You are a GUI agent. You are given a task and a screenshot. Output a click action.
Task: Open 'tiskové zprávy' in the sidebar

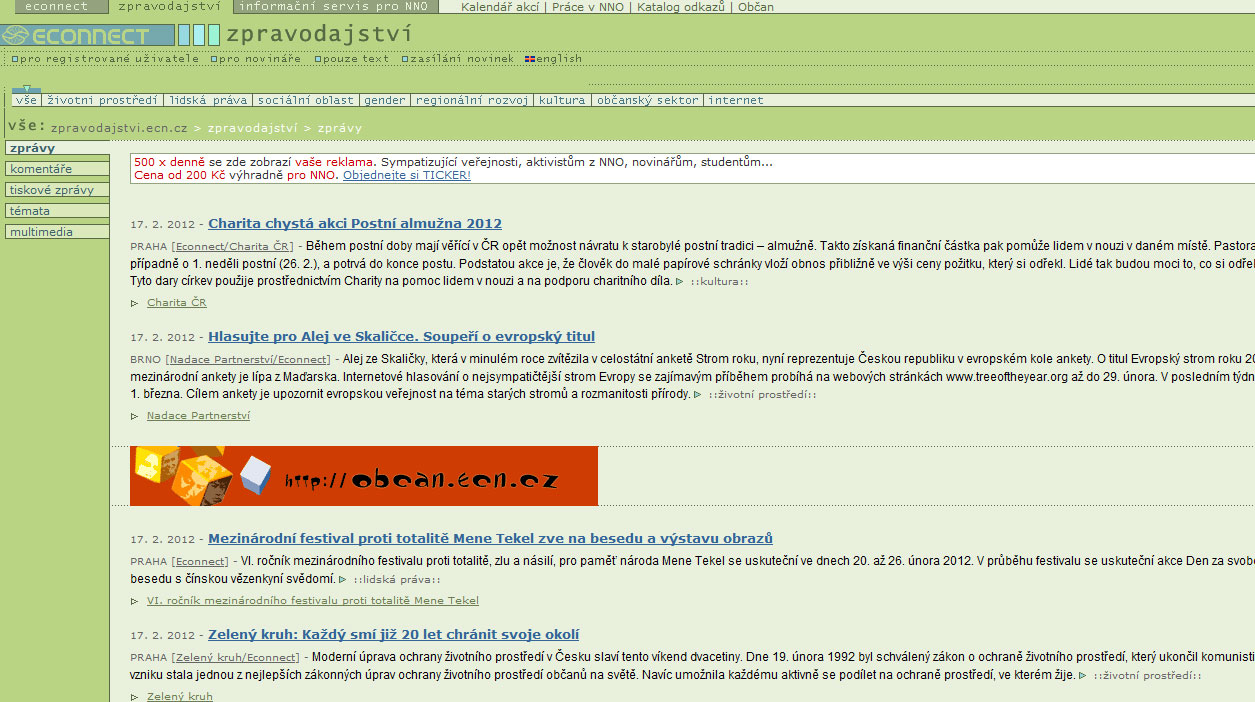tap(52, 190)
